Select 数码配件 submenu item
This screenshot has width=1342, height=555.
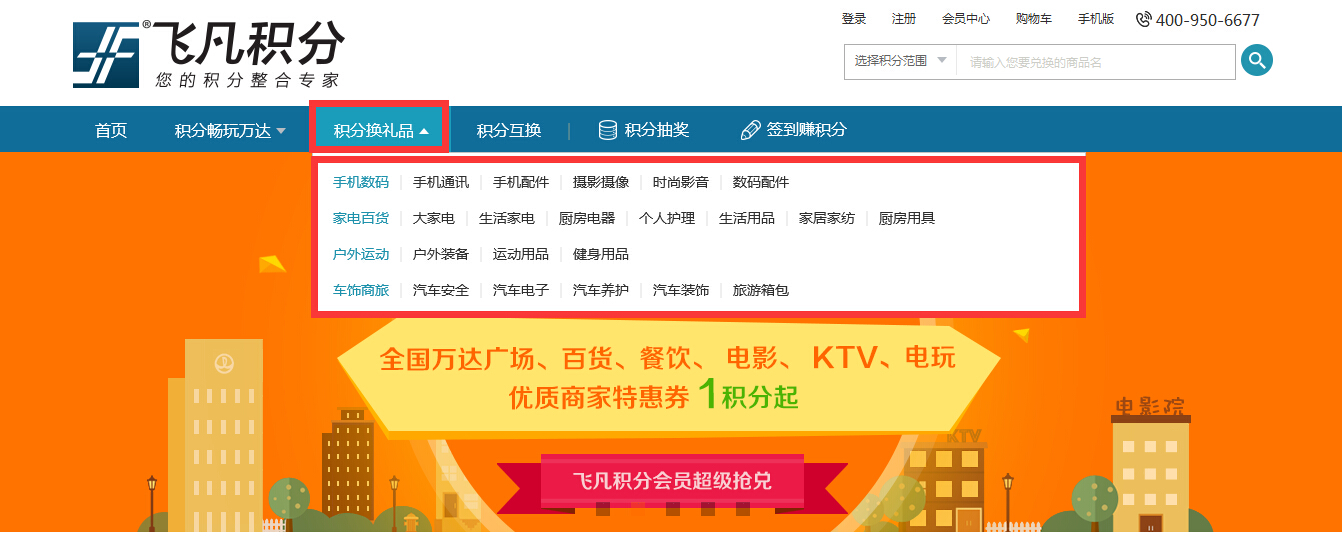point(761,182)
